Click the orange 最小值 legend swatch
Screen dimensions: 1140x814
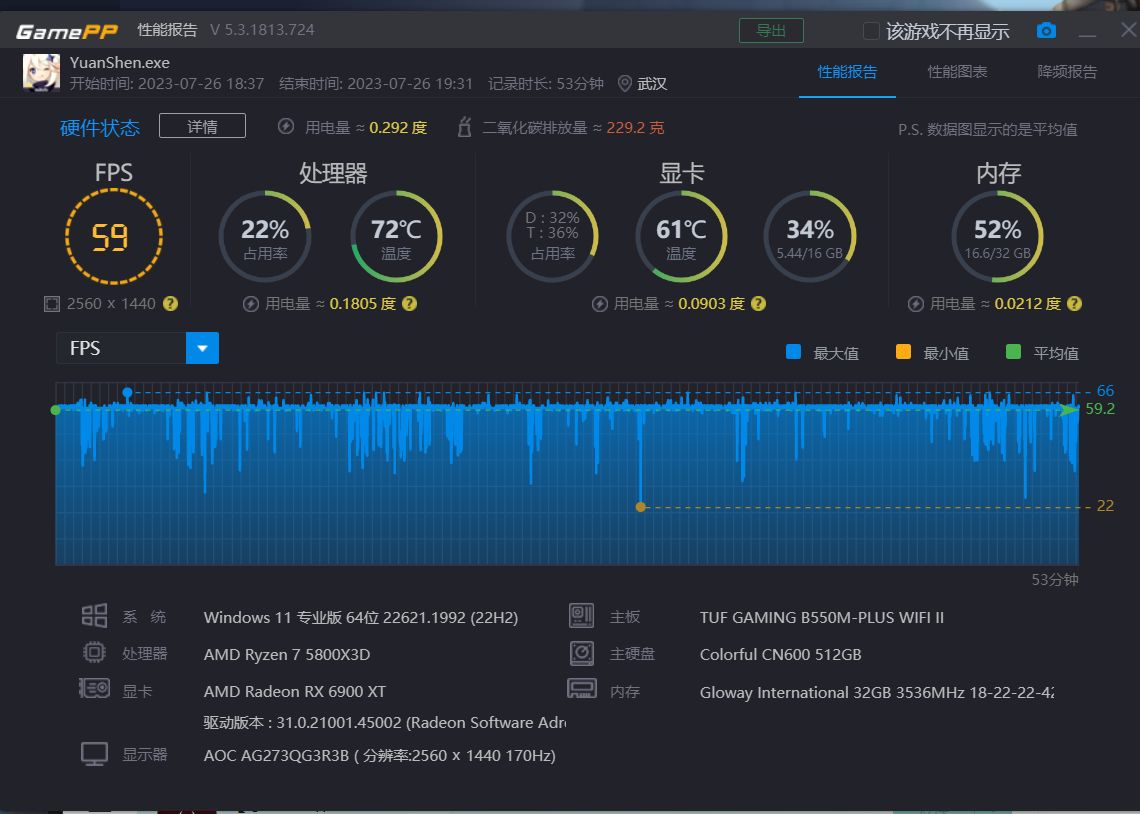(x=903, y=352)
